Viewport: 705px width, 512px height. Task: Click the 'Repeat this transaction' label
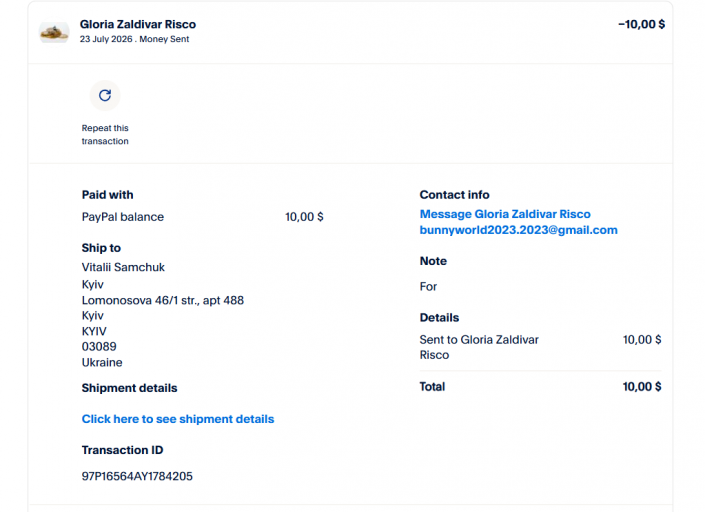(x=105, y=134)
